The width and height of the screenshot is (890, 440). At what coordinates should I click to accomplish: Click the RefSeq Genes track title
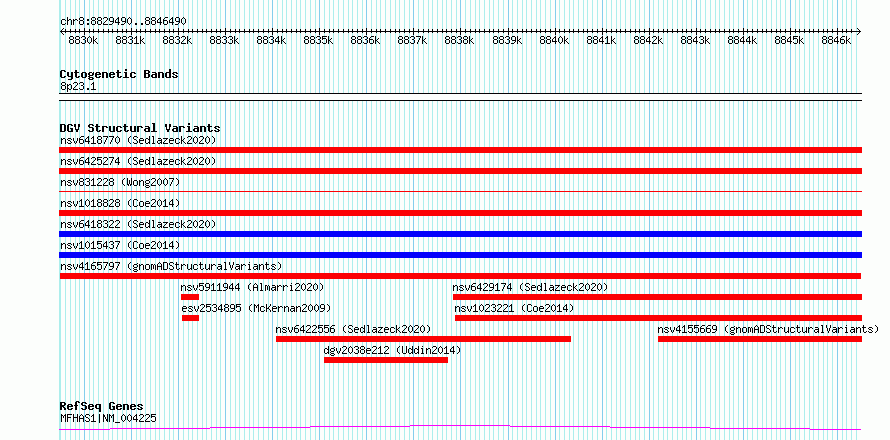click(x=102, y=407)
